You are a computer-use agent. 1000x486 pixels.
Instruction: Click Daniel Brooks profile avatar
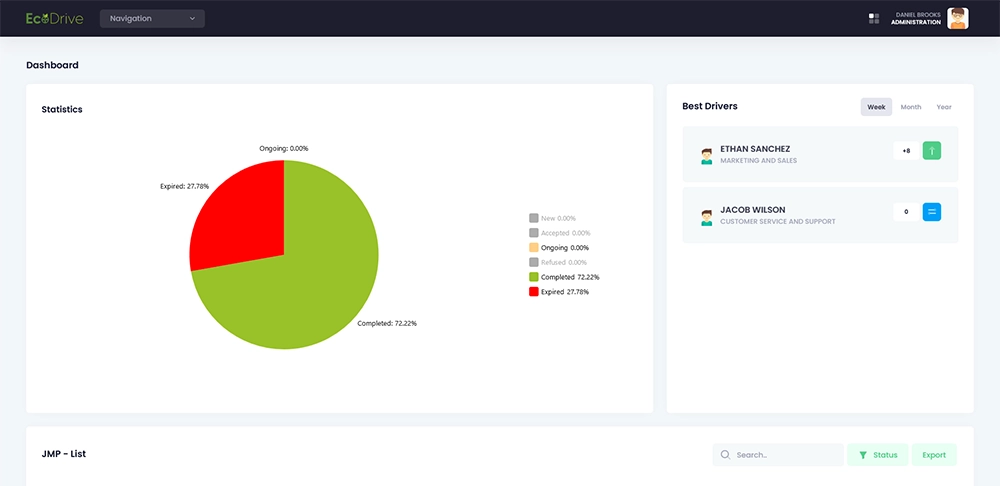click(x=957, y=18)
